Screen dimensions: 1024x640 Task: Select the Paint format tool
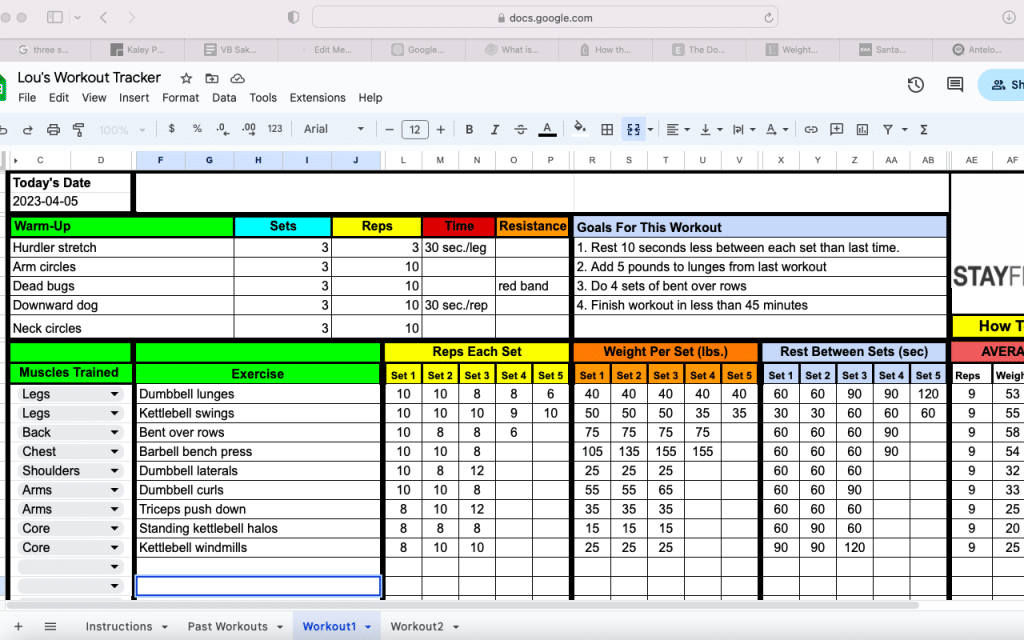(78, 129)
